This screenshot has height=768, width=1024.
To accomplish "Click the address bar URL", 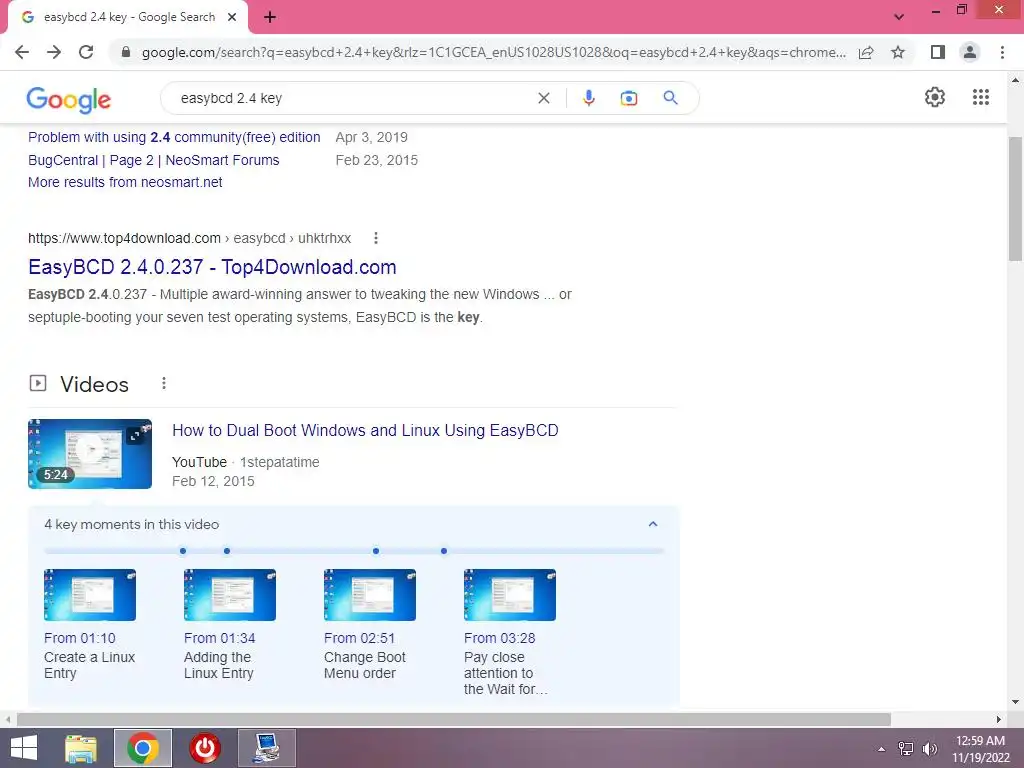I will click(493, 52).
